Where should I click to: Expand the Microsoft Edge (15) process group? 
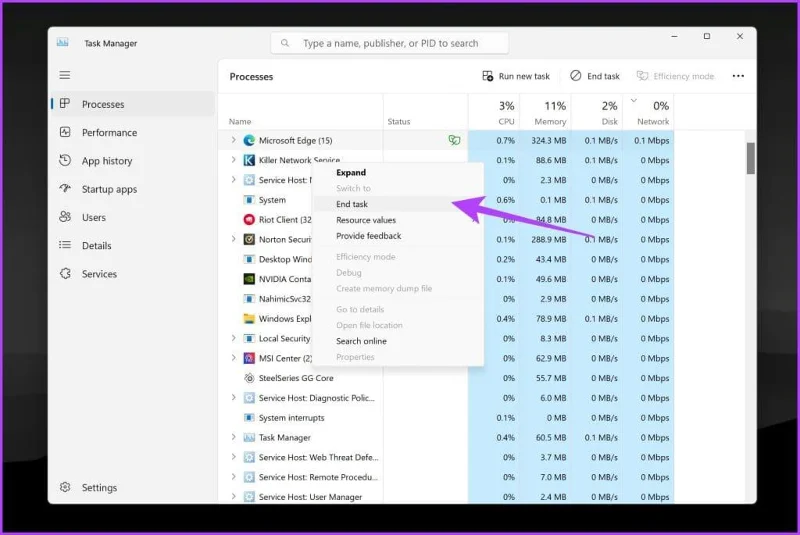[233, 140]
